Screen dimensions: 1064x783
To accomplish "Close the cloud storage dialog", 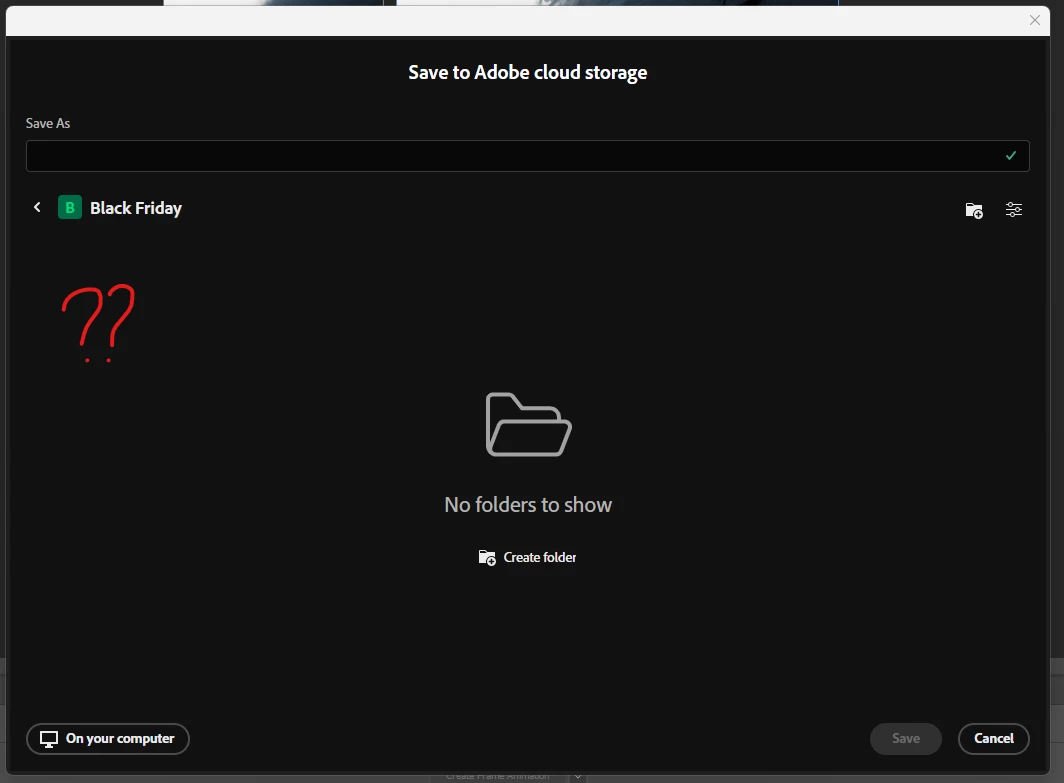I will (1035, 20).
